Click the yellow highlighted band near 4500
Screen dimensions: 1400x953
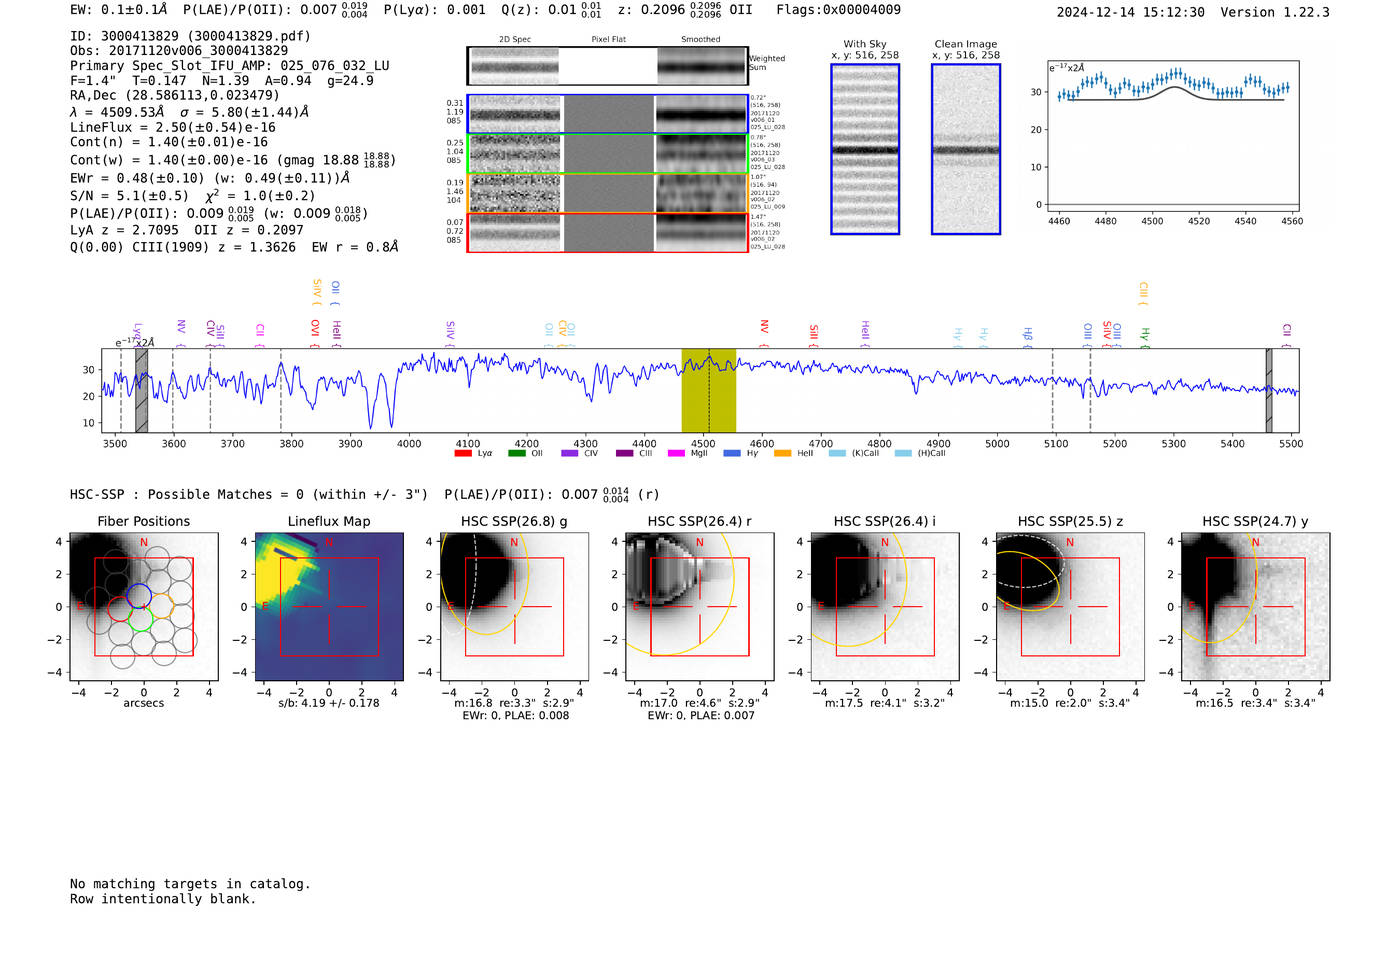click(709, 390)
